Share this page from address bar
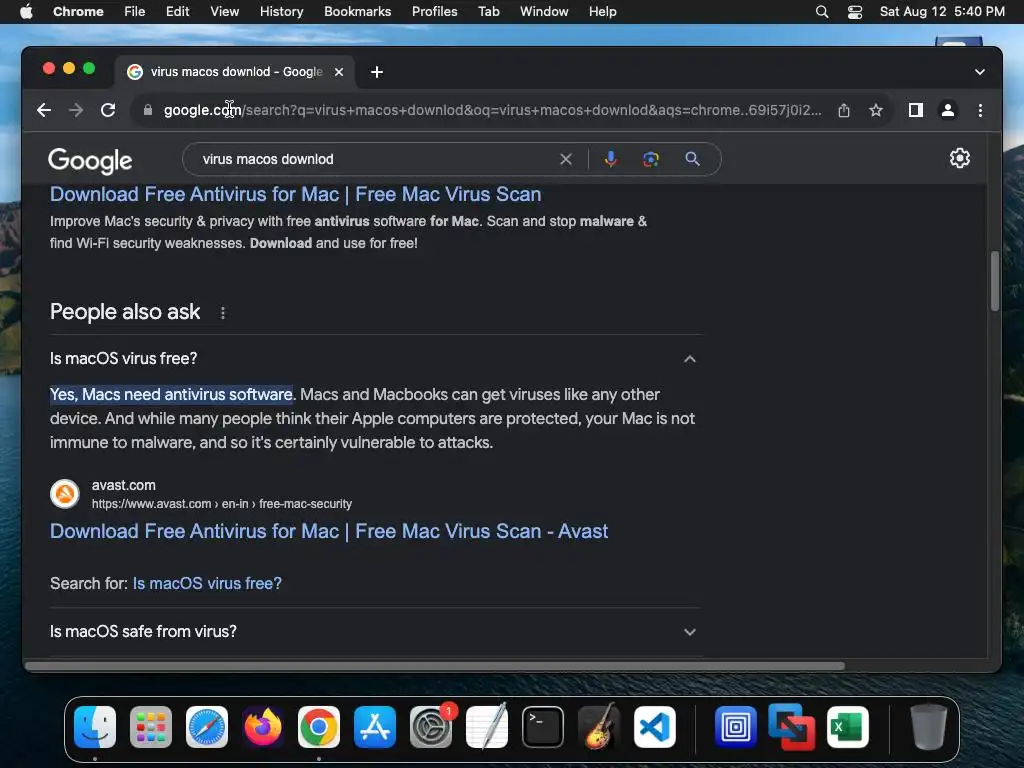The height and width of the screenshot is (768, 1024). point(844,110)
